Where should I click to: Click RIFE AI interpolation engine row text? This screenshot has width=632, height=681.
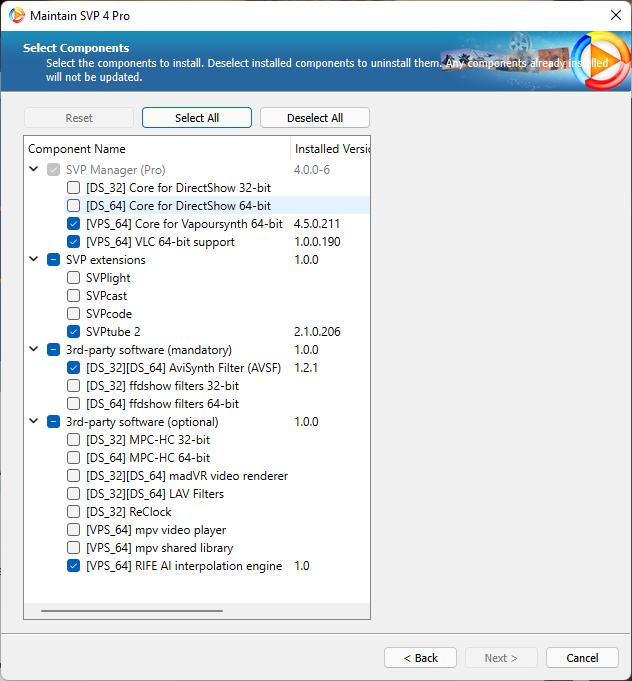[x=184, y=566]
